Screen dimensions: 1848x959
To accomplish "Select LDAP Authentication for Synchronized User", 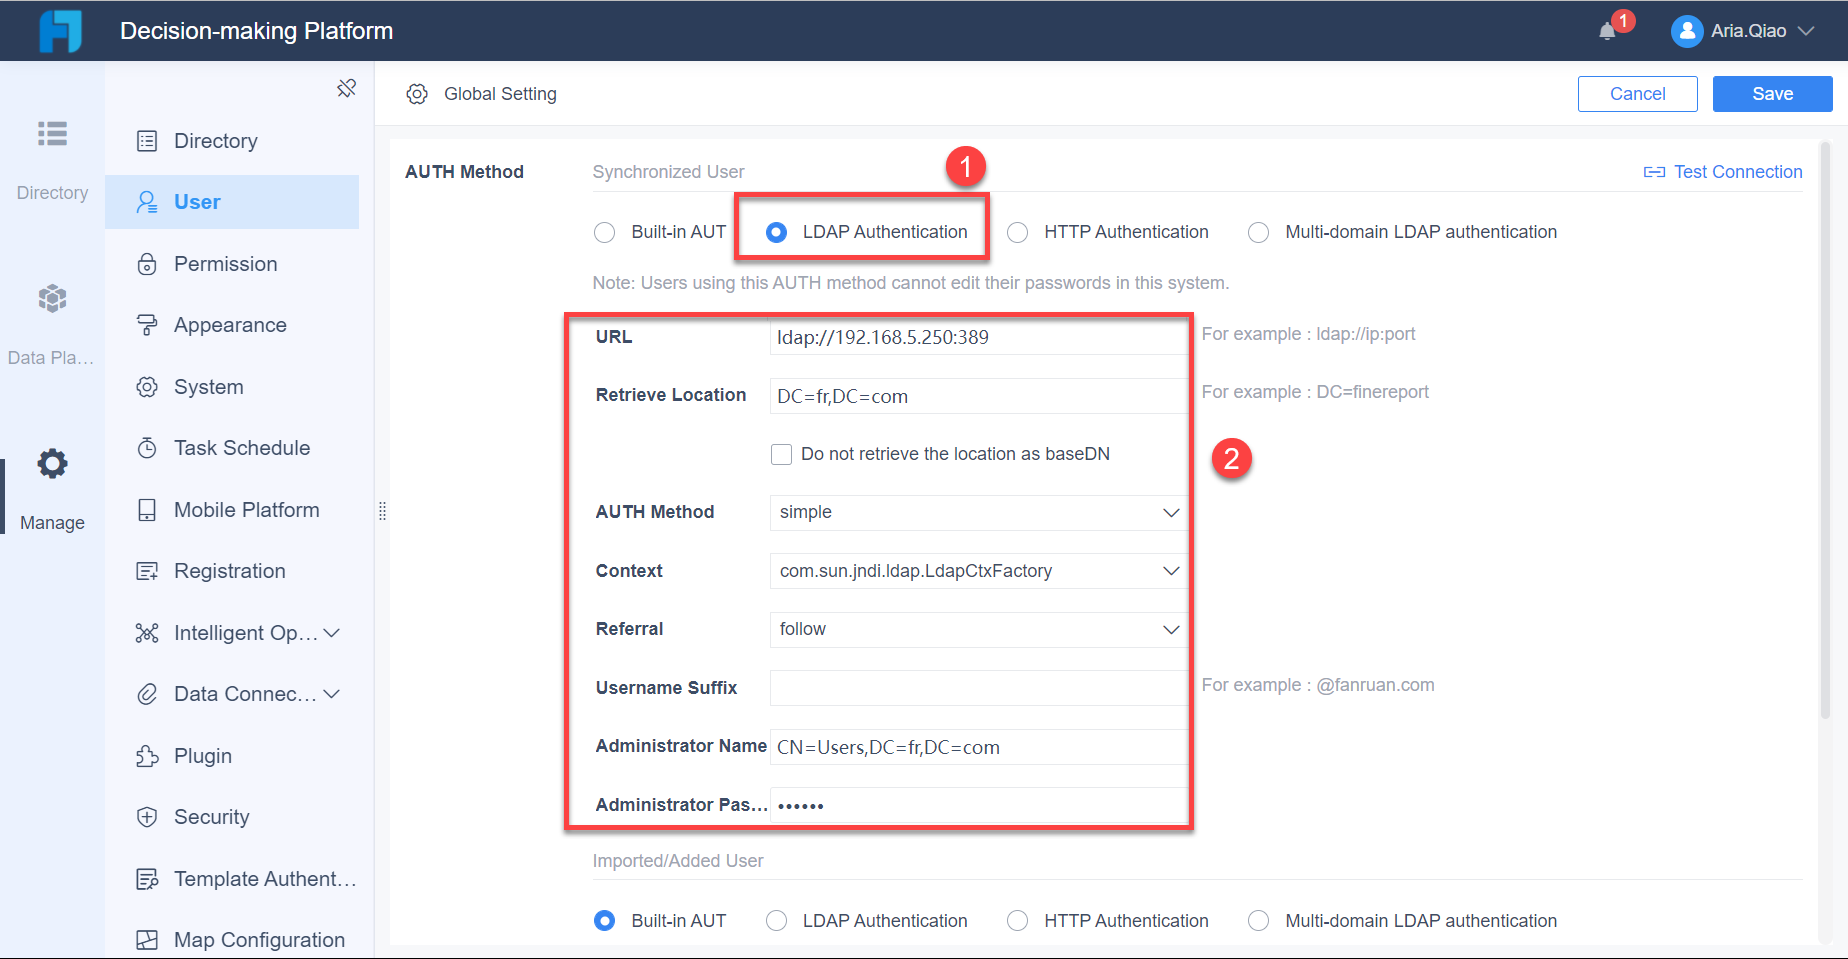I will coord(776,231).
